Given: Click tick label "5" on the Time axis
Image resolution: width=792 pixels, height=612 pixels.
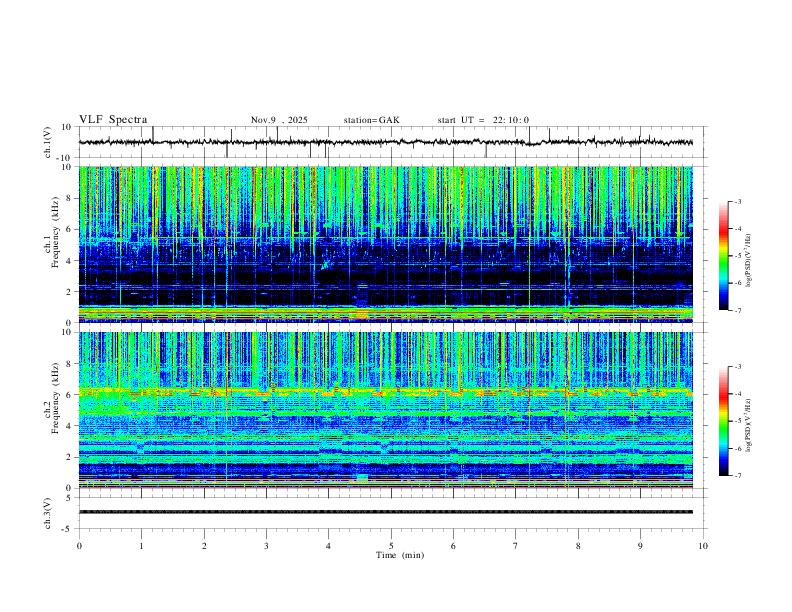Looking at the screenshot, I should (391, 546).
